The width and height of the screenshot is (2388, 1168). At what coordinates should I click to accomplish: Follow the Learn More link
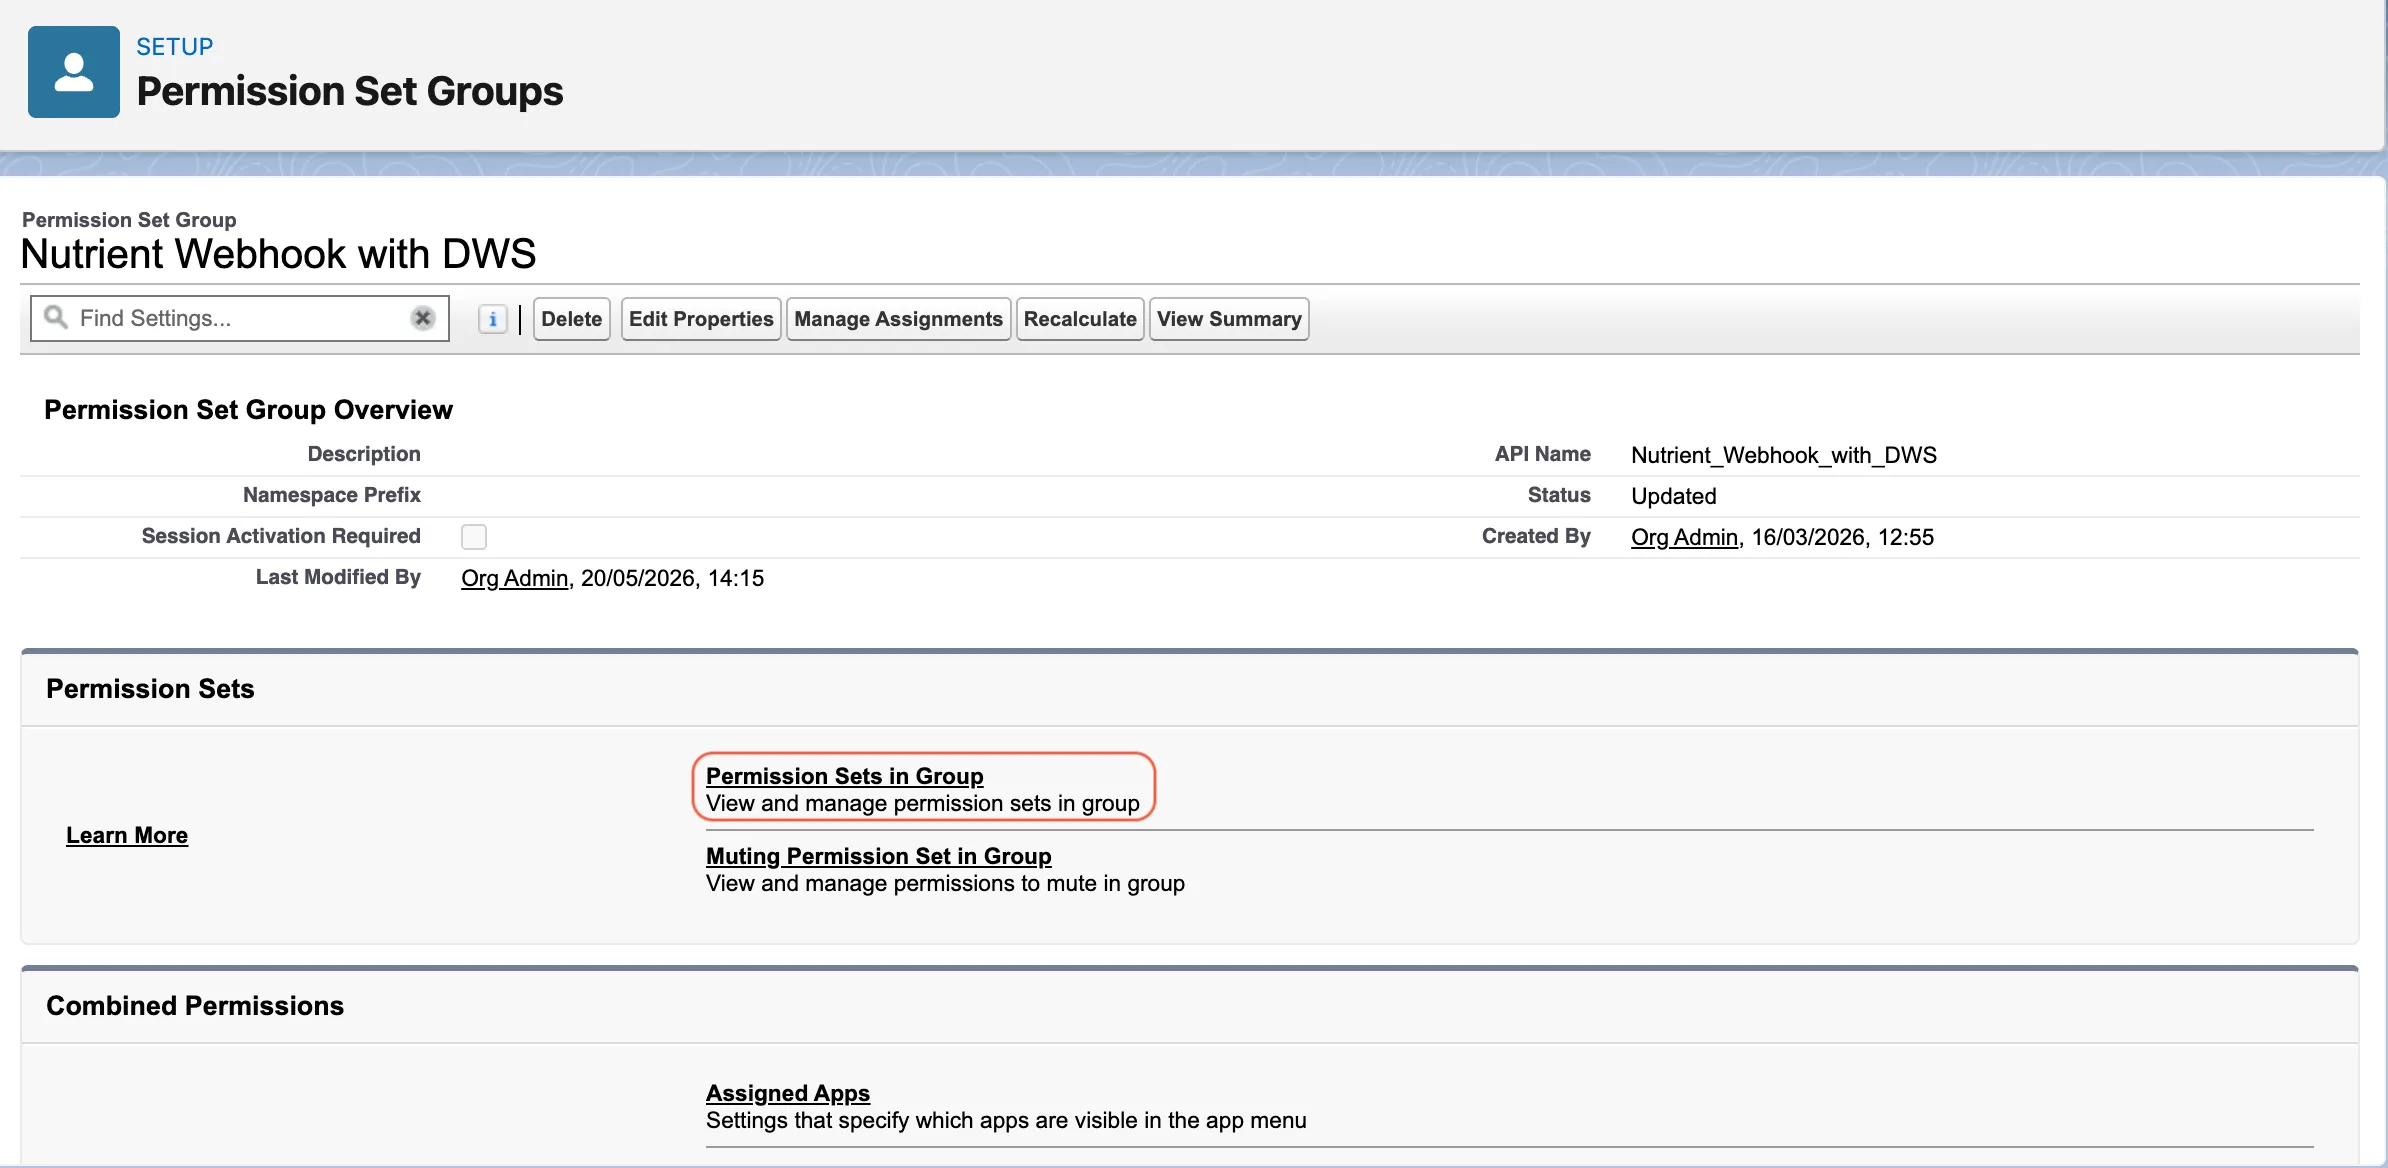[127, 835]
